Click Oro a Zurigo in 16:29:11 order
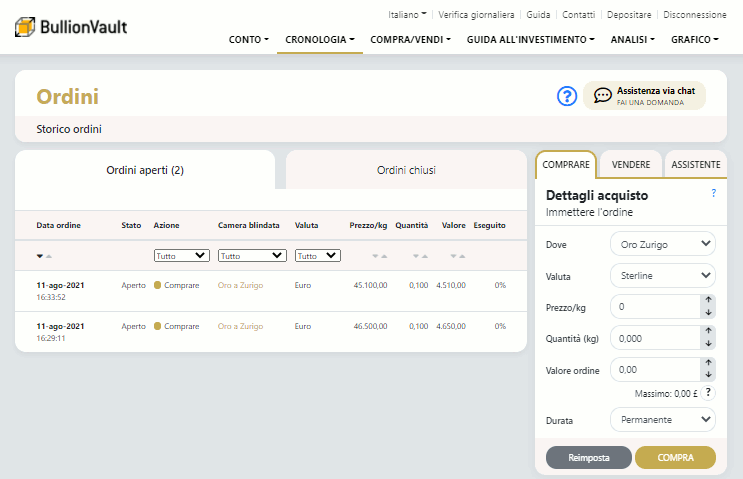This screenshot has height=479, width=743. tap(240, 326)
